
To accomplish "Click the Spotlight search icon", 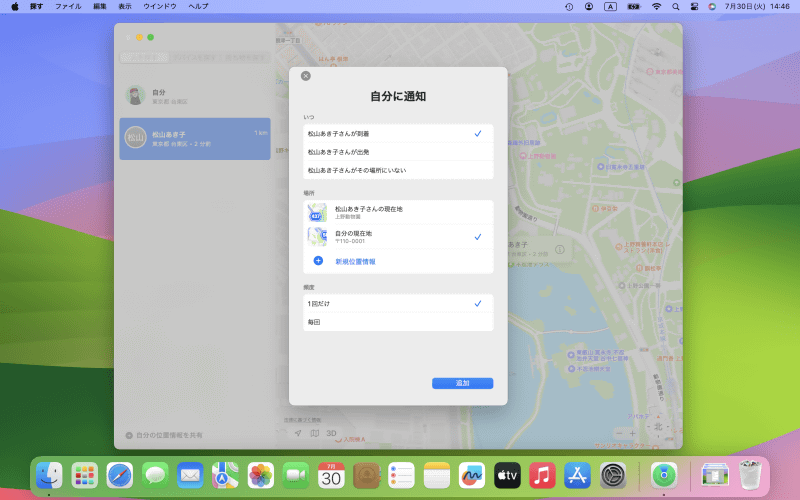I will (676, 7).
